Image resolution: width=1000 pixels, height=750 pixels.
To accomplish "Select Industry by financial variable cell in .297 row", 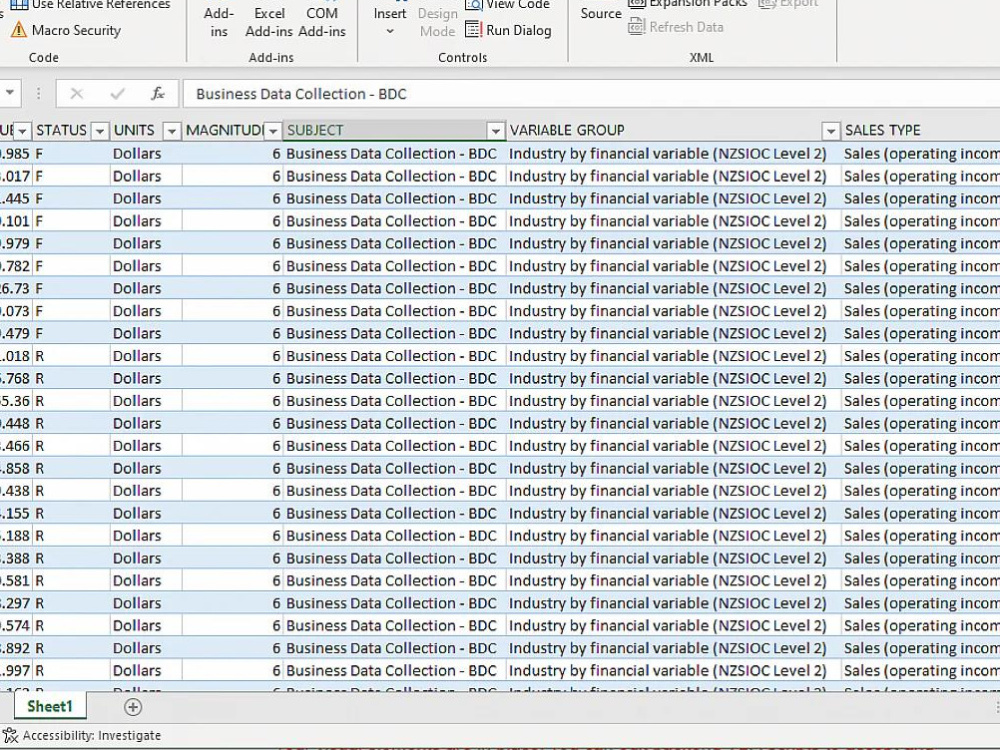I will (x=673, y=603).
